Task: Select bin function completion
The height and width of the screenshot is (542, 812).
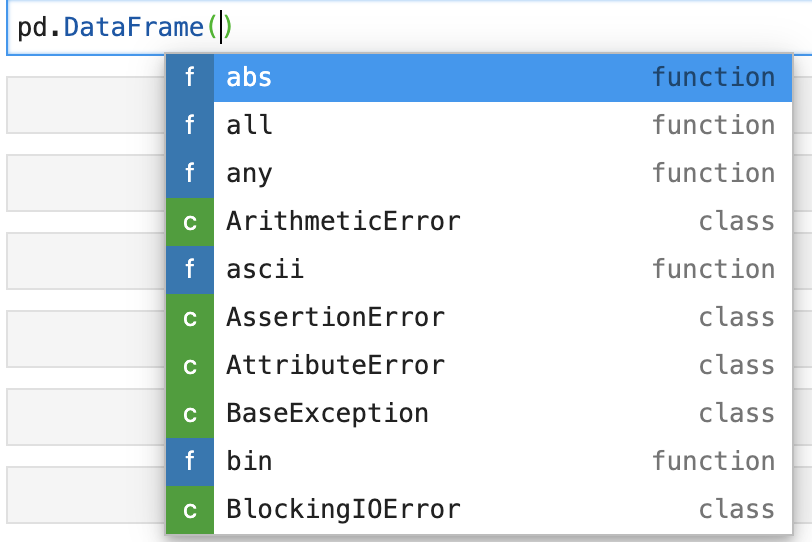Action: pyautogui.click(x=479, y=462)
